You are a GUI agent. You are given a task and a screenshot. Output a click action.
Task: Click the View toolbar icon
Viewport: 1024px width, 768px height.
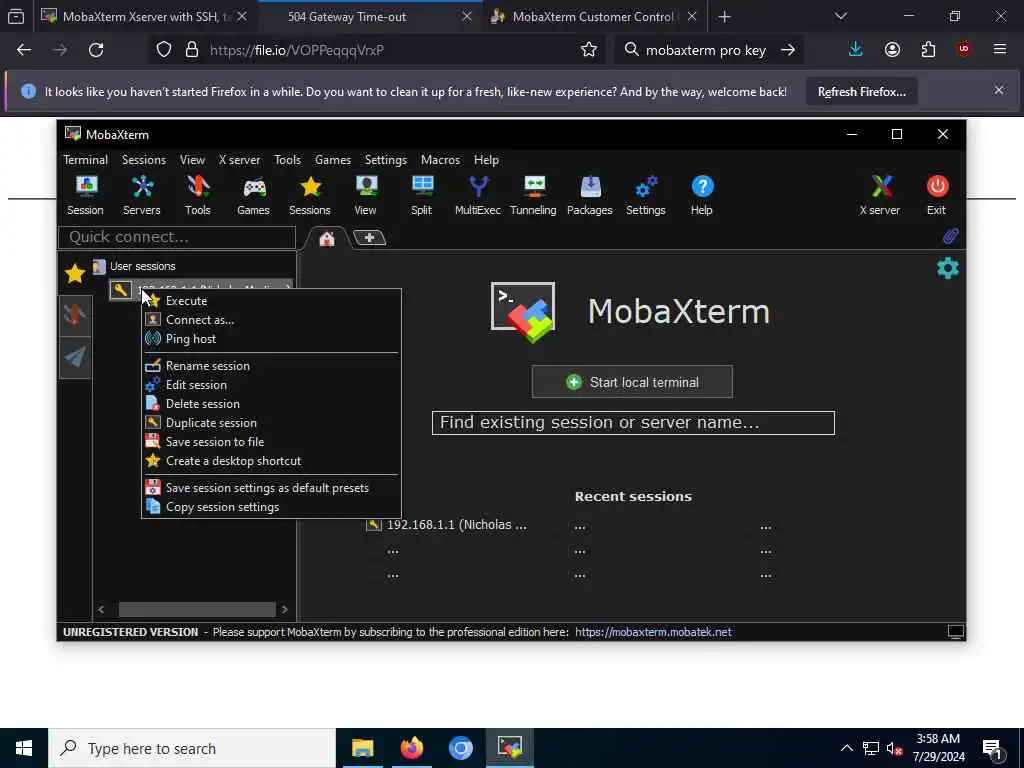[x=366, y=195]
